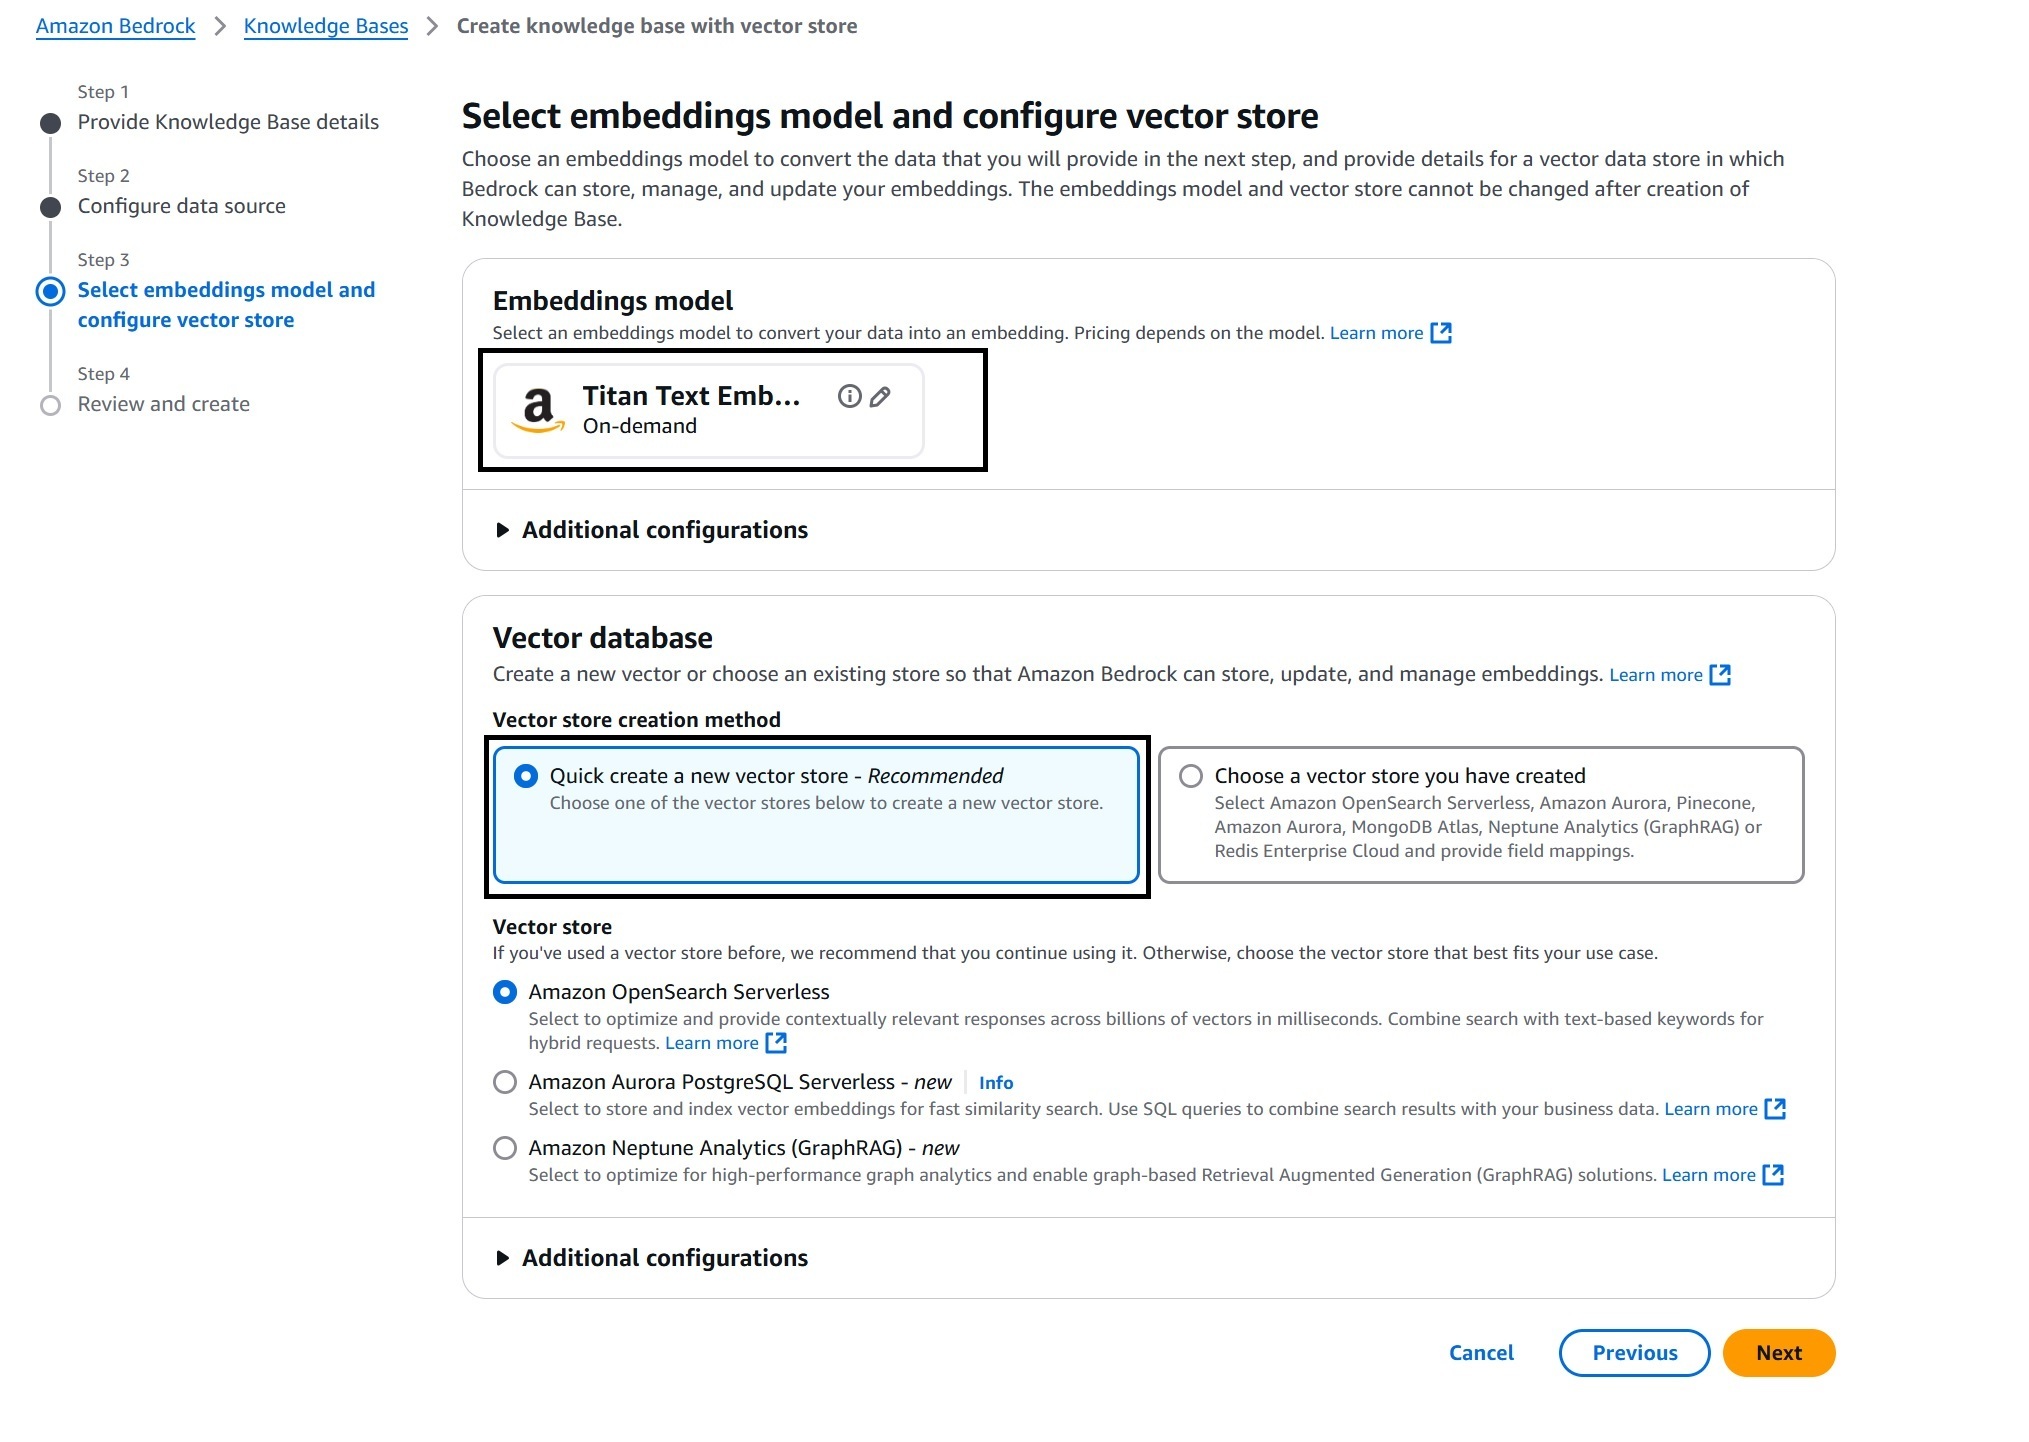Click external link icon for Neptune Analytics Learn more

pos(1773,1175)
